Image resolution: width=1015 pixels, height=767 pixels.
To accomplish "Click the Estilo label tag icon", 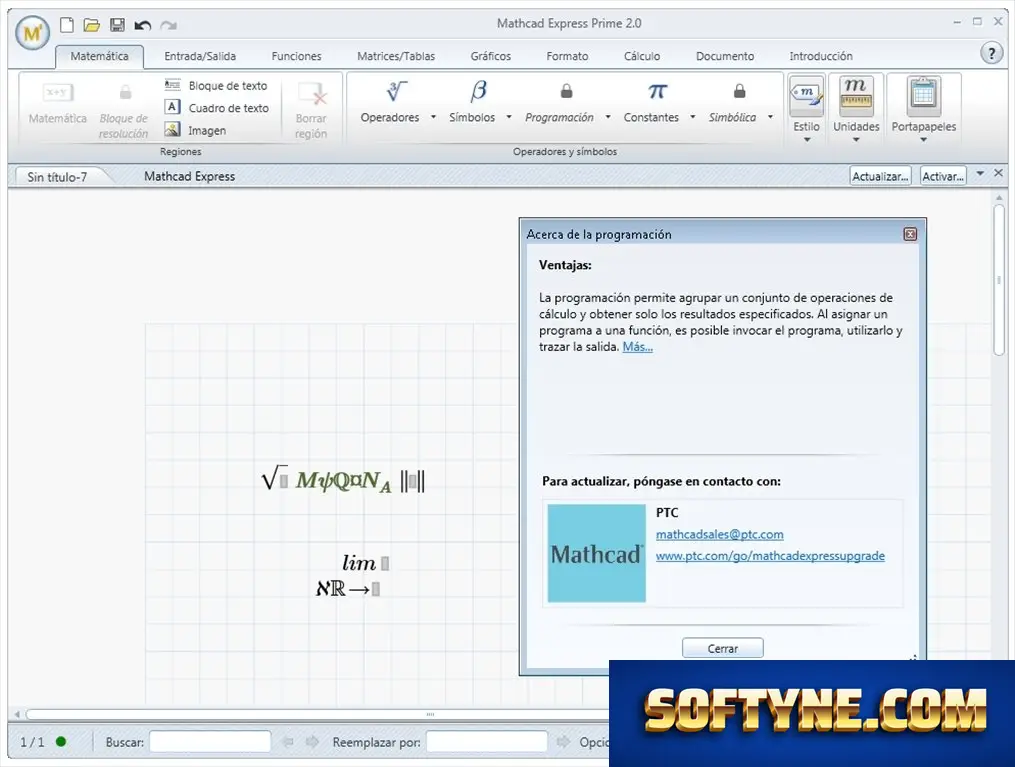I will [806, 94].
